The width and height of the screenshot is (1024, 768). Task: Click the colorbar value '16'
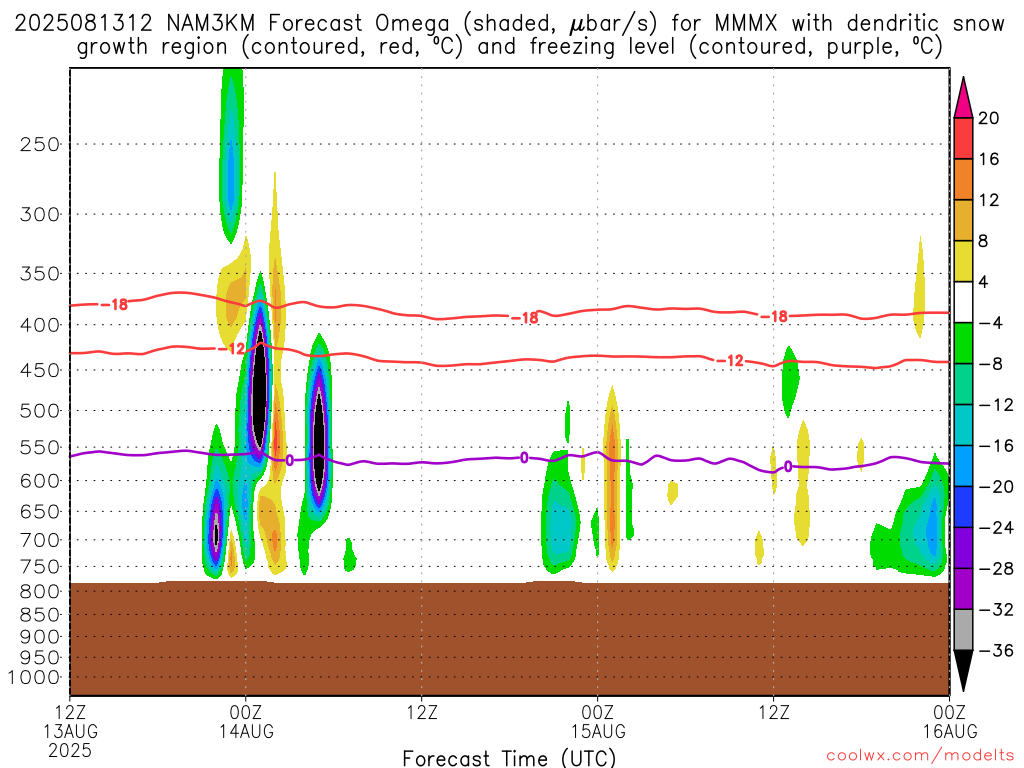tap(988, 159)
